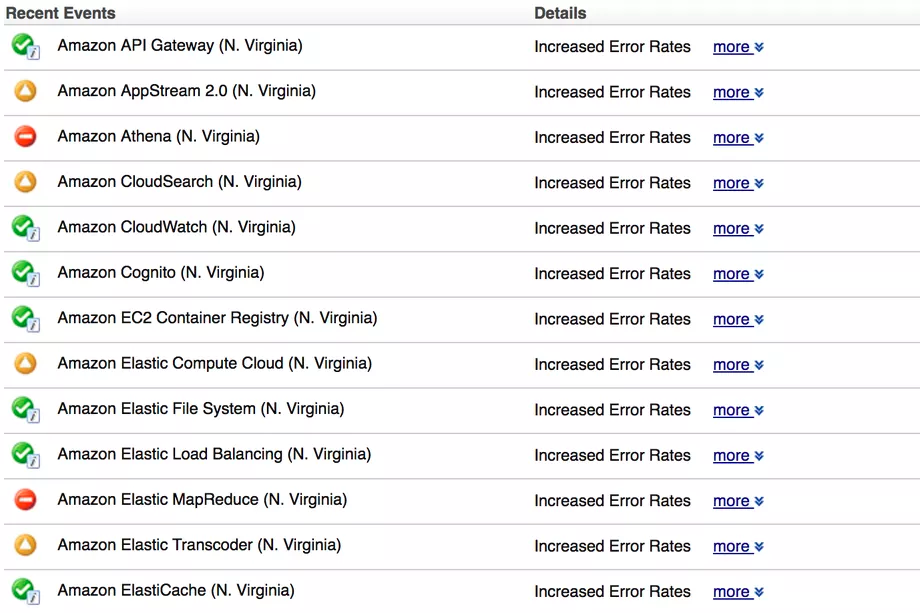This screenshot has height=613, width=920.
Task: Select the Recent Events column header
Action: pos(61,13)
